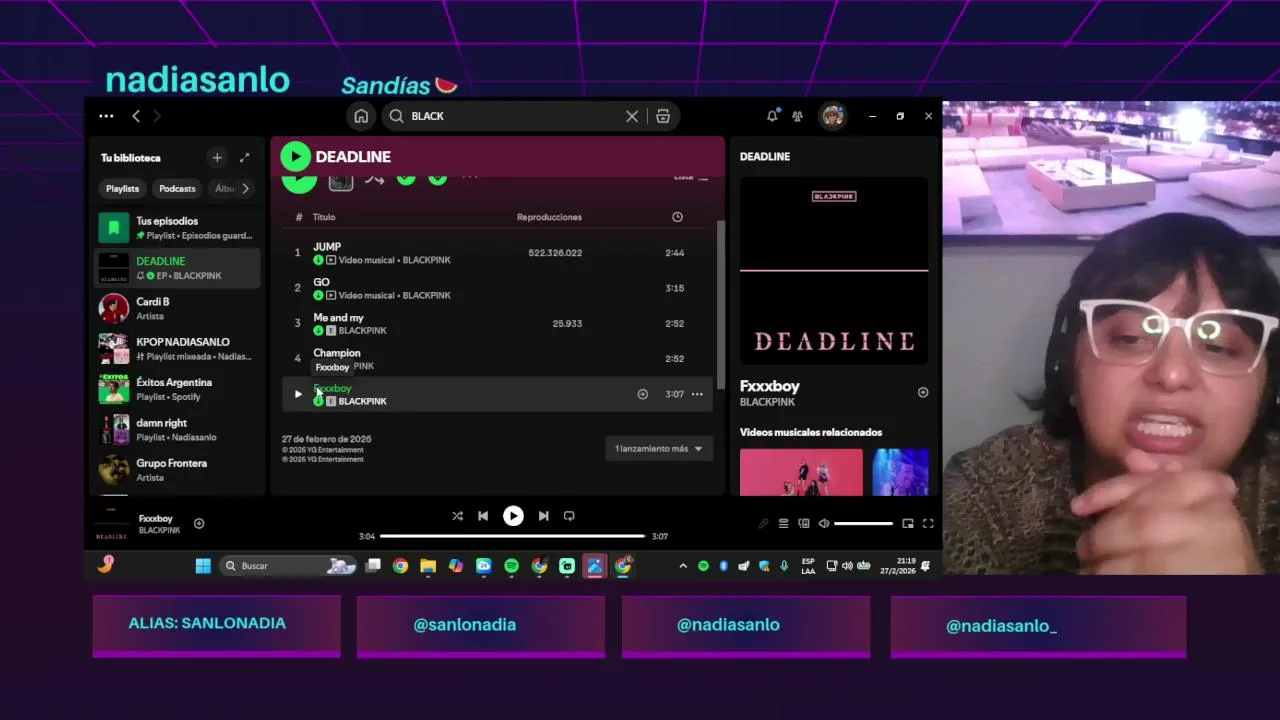Mute with the speaker volume icon
Screen dimensions: 1280x720
(x=824, y=524)
